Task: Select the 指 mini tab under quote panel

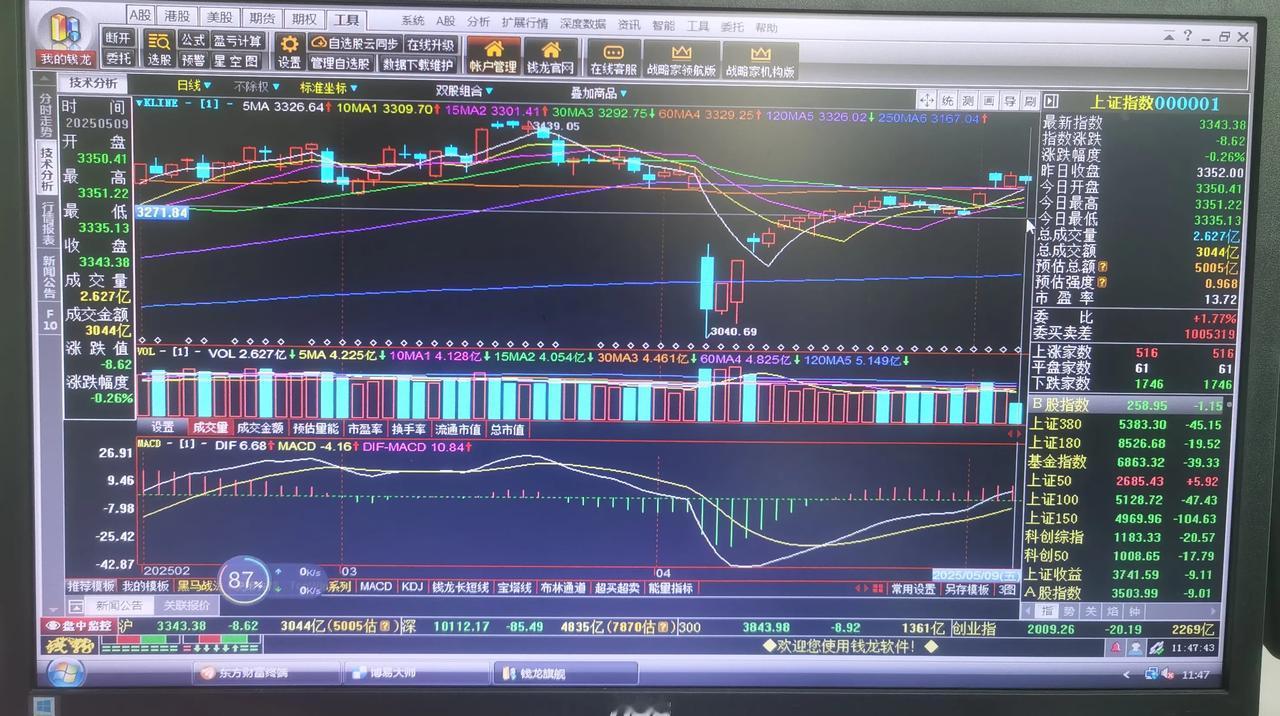Action: point(1048,610)
